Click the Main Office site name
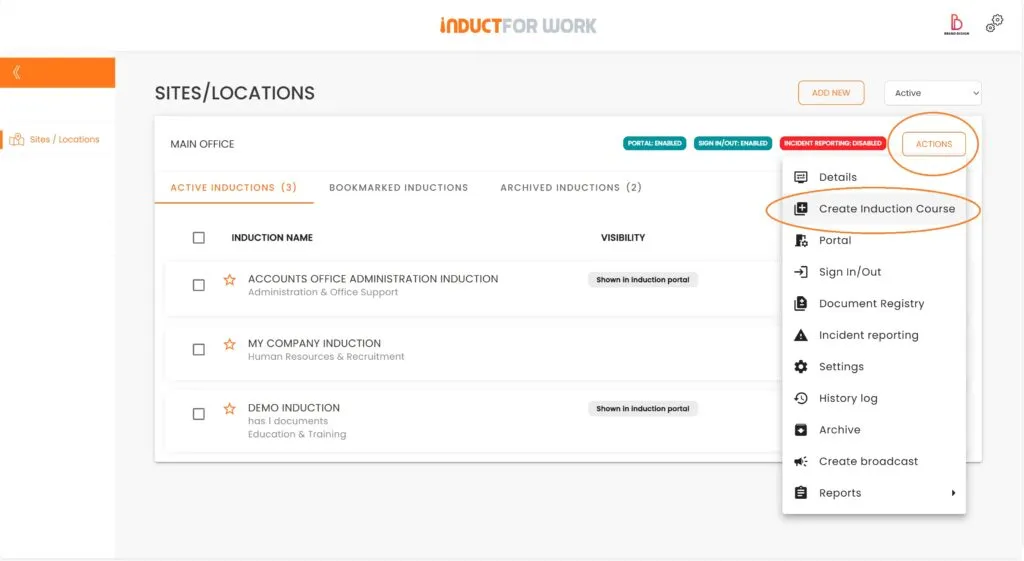 click(202, 144)
